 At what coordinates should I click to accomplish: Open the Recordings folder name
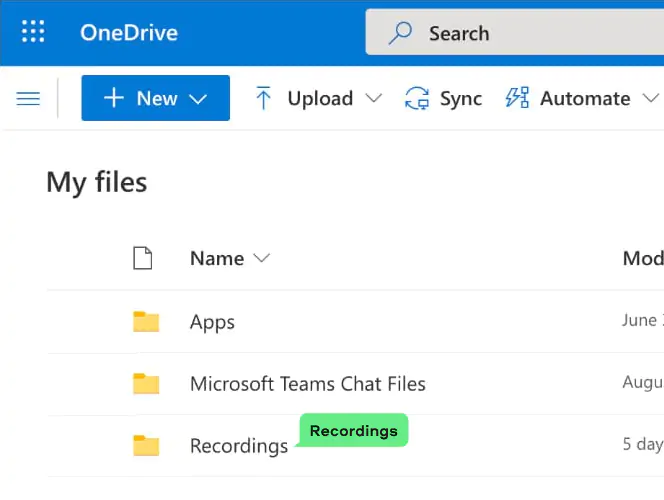(x=239, y=446)
